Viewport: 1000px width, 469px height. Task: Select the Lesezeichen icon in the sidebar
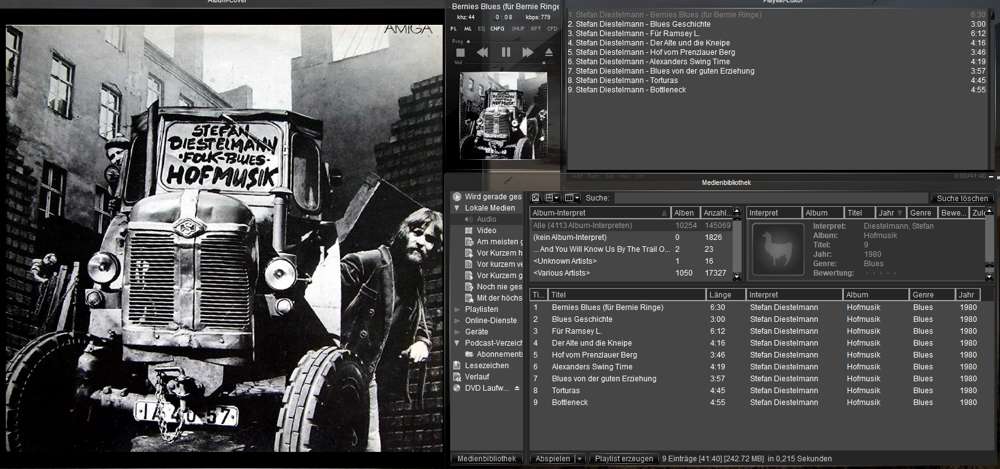pyautogui.click(x=457, y=365)
